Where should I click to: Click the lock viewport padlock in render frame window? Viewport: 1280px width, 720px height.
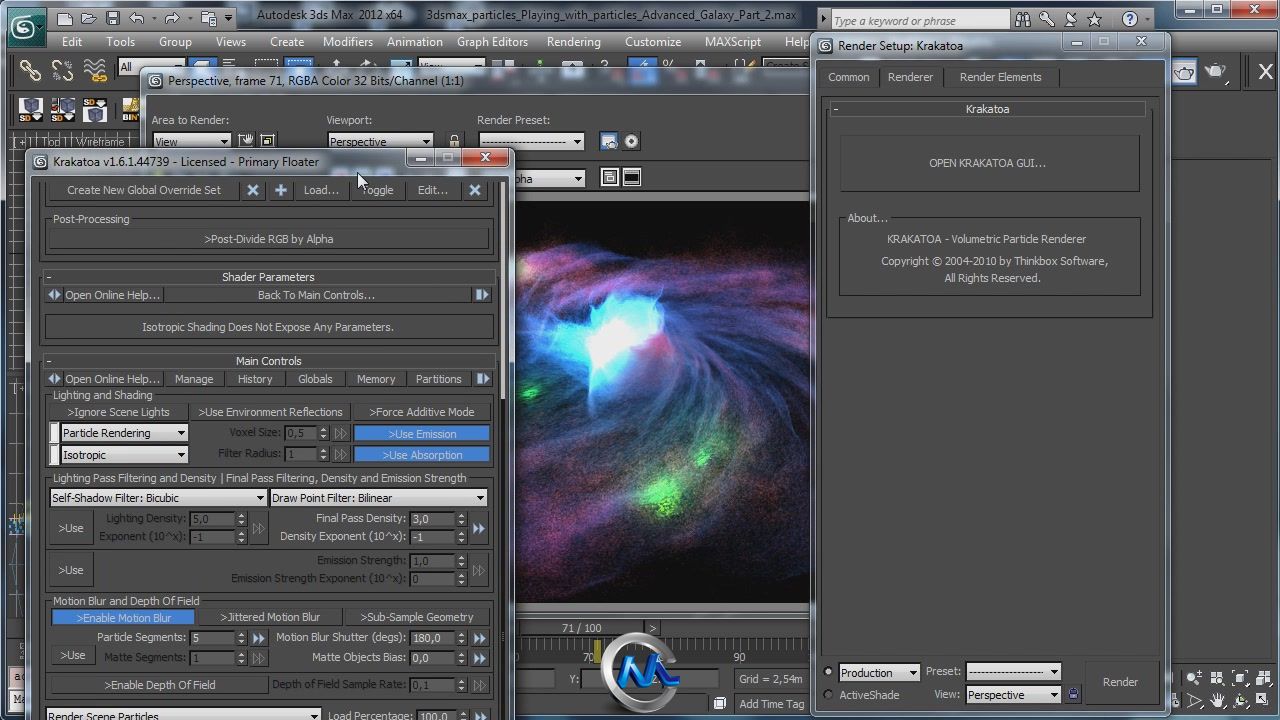[454, 142]
